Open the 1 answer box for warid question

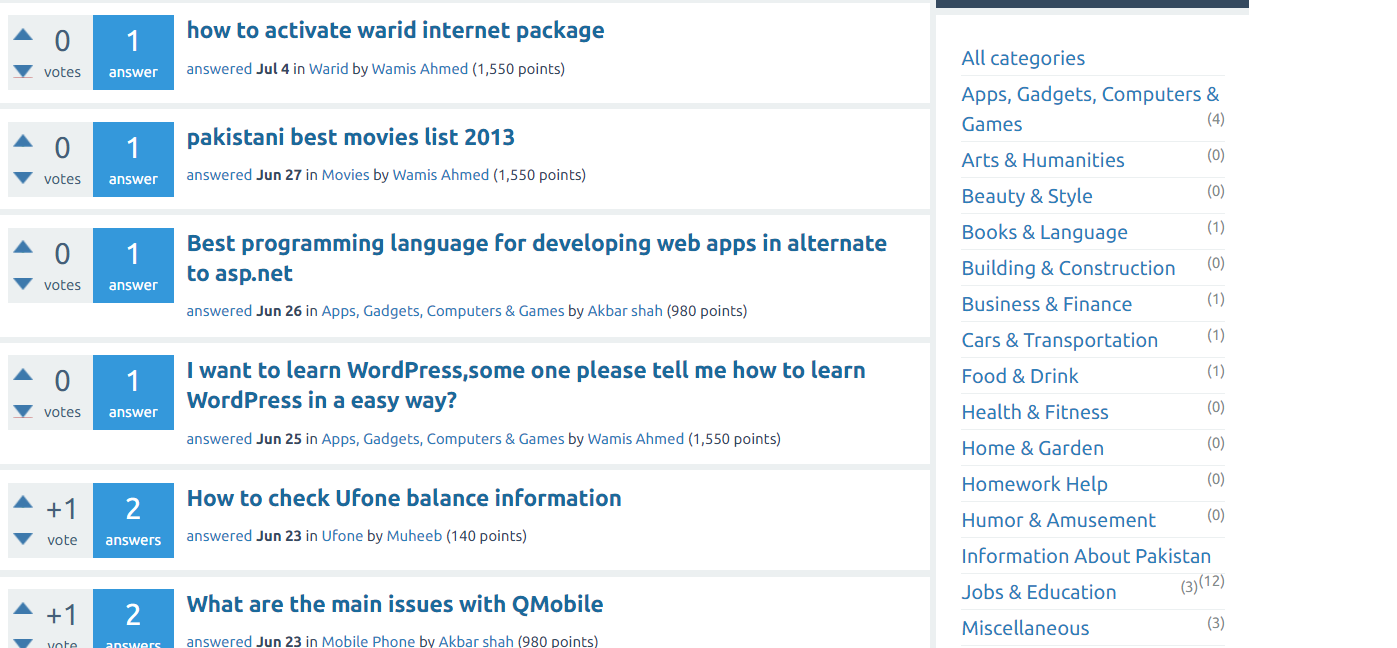[x=133, y=53]
